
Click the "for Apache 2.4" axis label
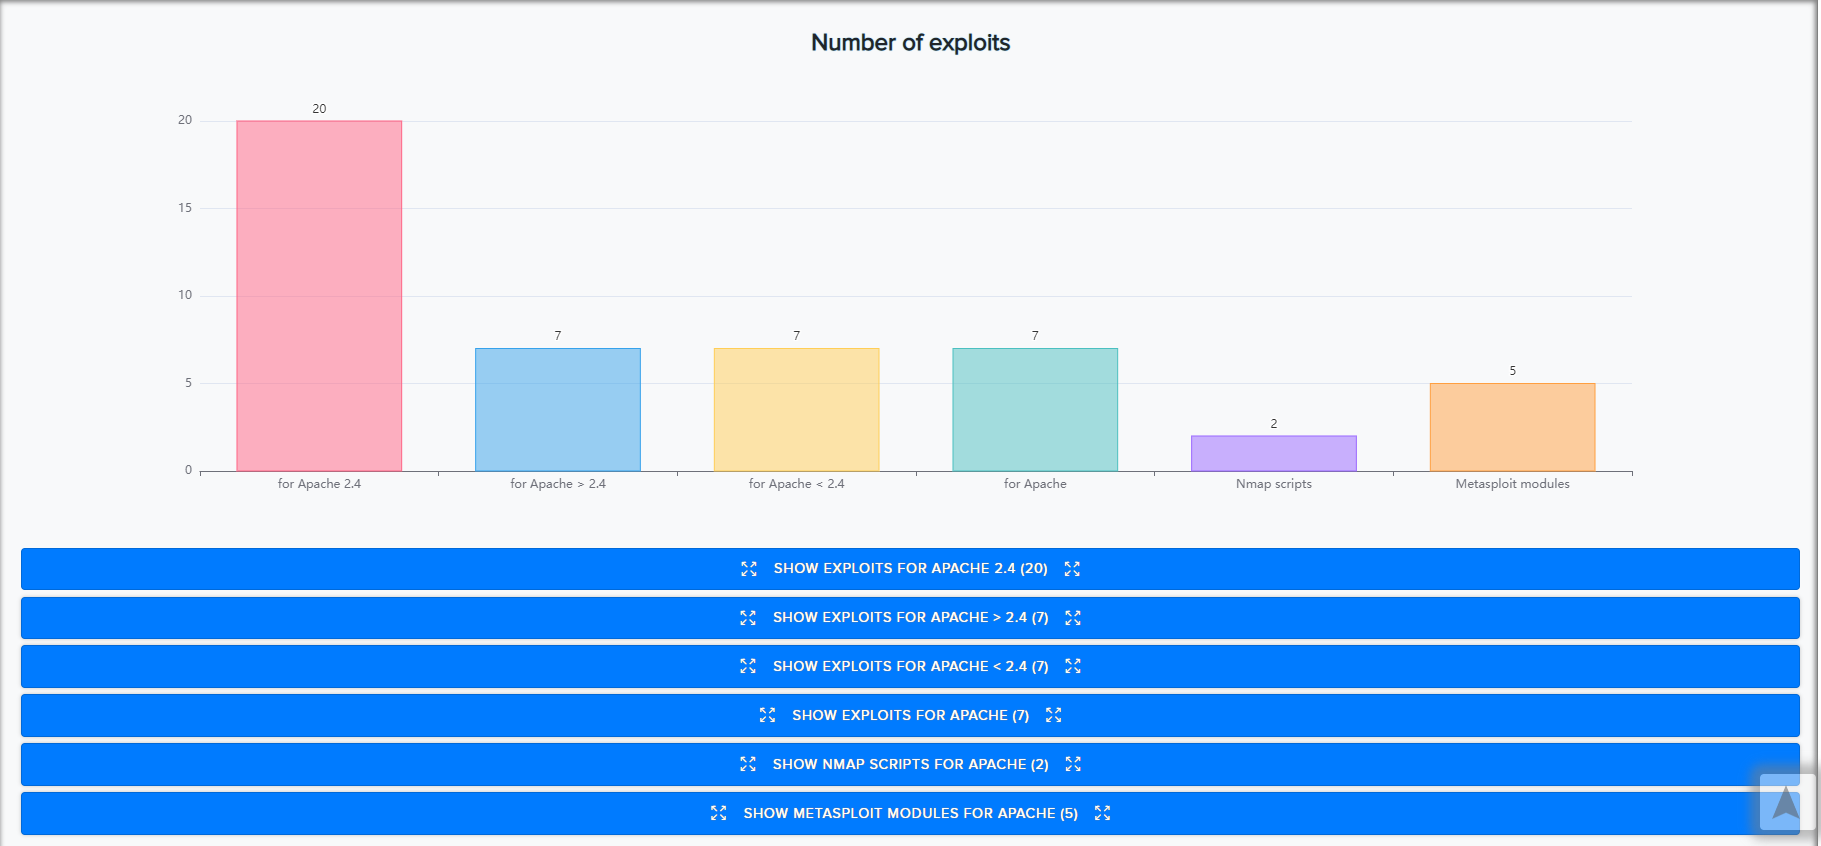319,484
